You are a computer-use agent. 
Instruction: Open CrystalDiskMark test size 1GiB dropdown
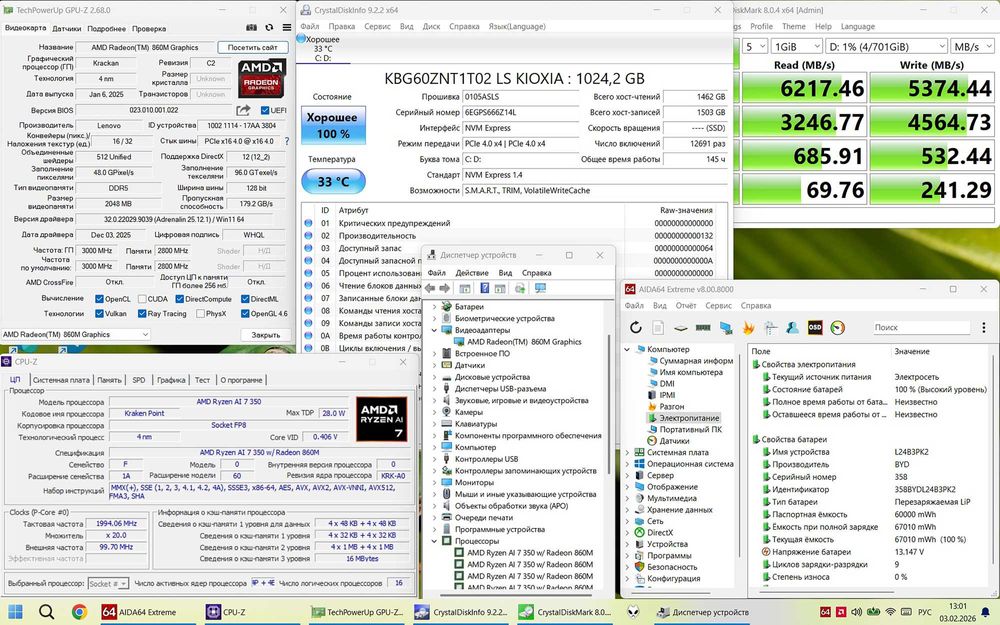(x=796, y=47)
